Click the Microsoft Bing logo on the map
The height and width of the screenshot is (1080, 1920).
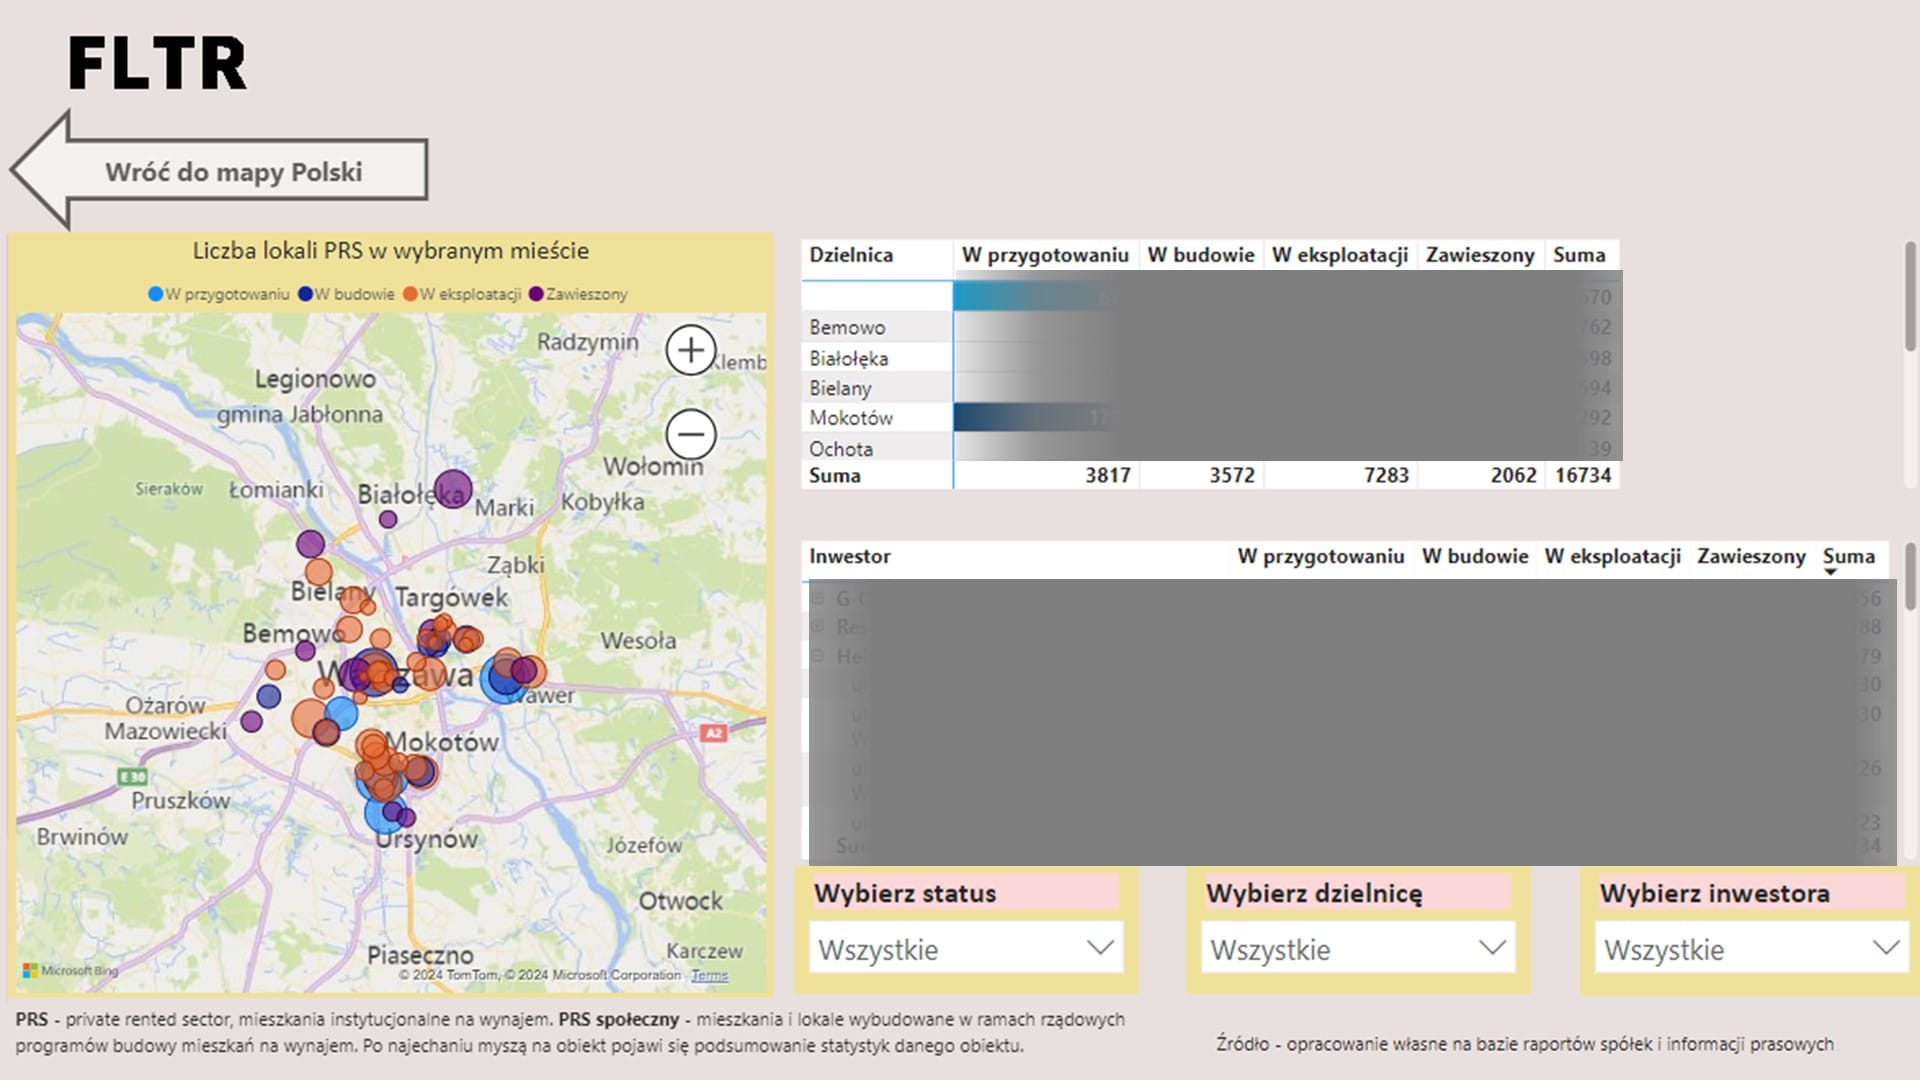point(70,970)
